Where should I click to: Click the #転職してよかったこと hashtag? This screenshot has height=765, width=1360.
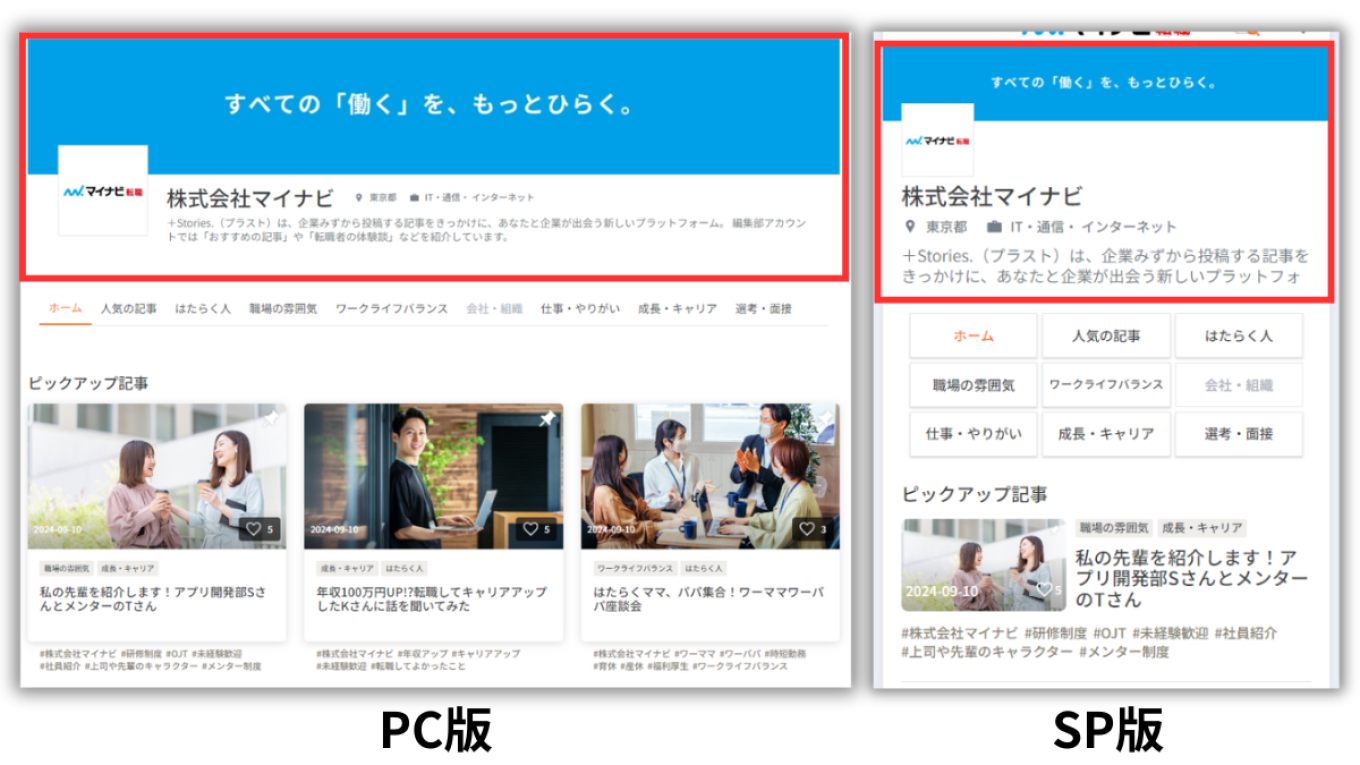coord(418,666)
